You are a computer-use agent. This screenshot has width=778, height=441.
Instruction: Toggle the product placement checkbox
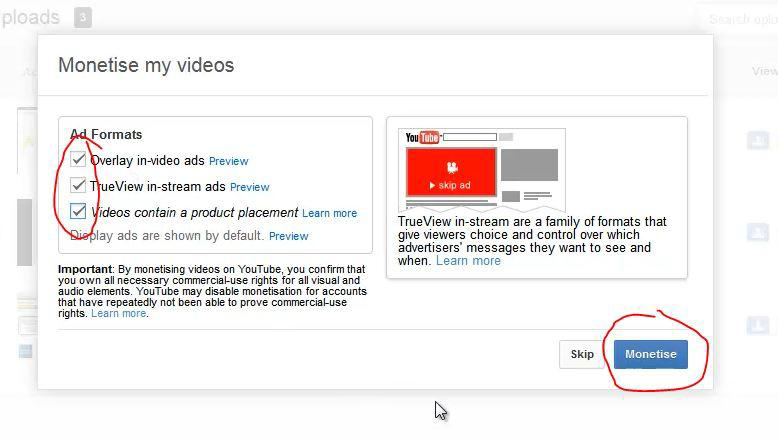tap(78, 211)
